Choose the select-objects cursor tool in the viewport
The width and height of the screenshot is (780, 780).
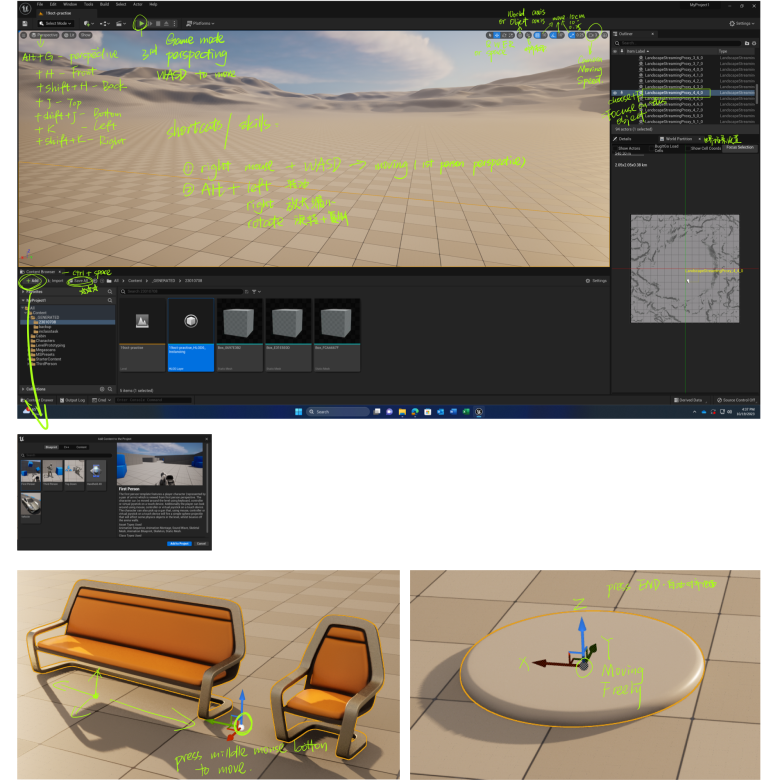pyautogui.click(x=489, y=35)
